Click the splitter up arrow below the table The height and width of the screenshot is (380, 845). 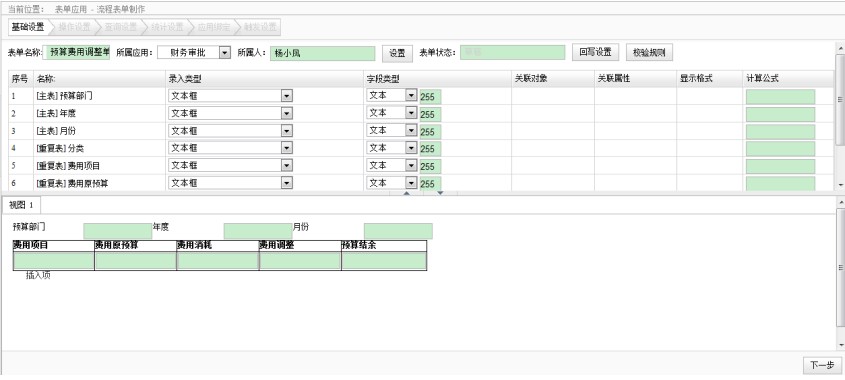[x=406, y=193]
